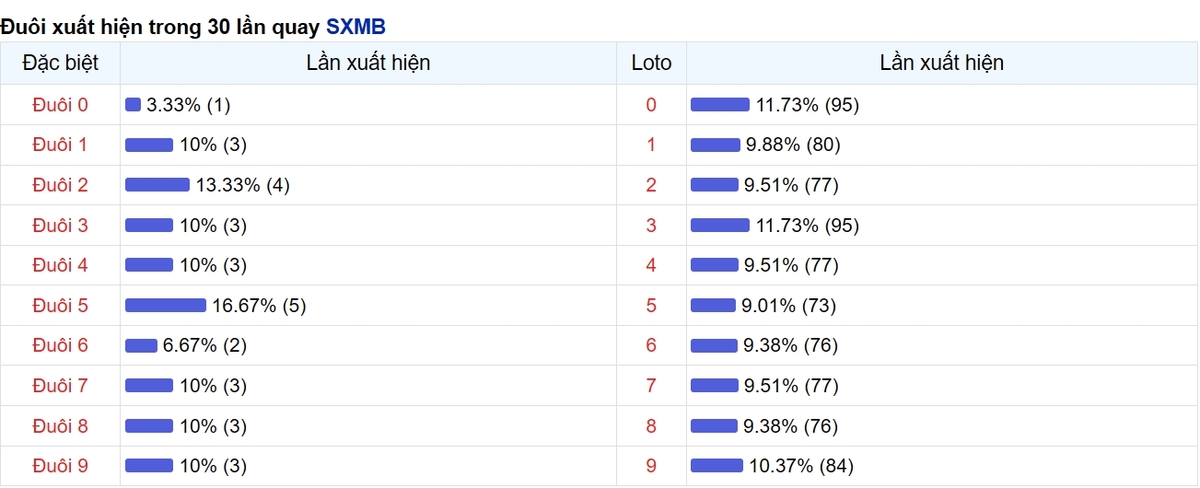Select Loto number 5 in the table
The width and height of the screenshot is (1200, 488).
pyautogui.click(x=651, y=305)
